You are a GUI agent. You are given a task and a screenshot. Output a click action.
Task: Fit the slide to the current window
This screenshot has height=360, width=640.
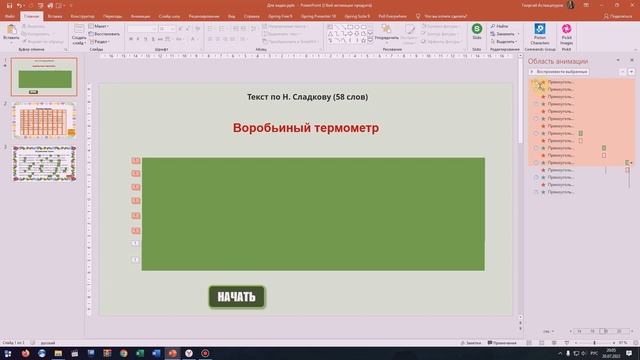coord(636,343)
